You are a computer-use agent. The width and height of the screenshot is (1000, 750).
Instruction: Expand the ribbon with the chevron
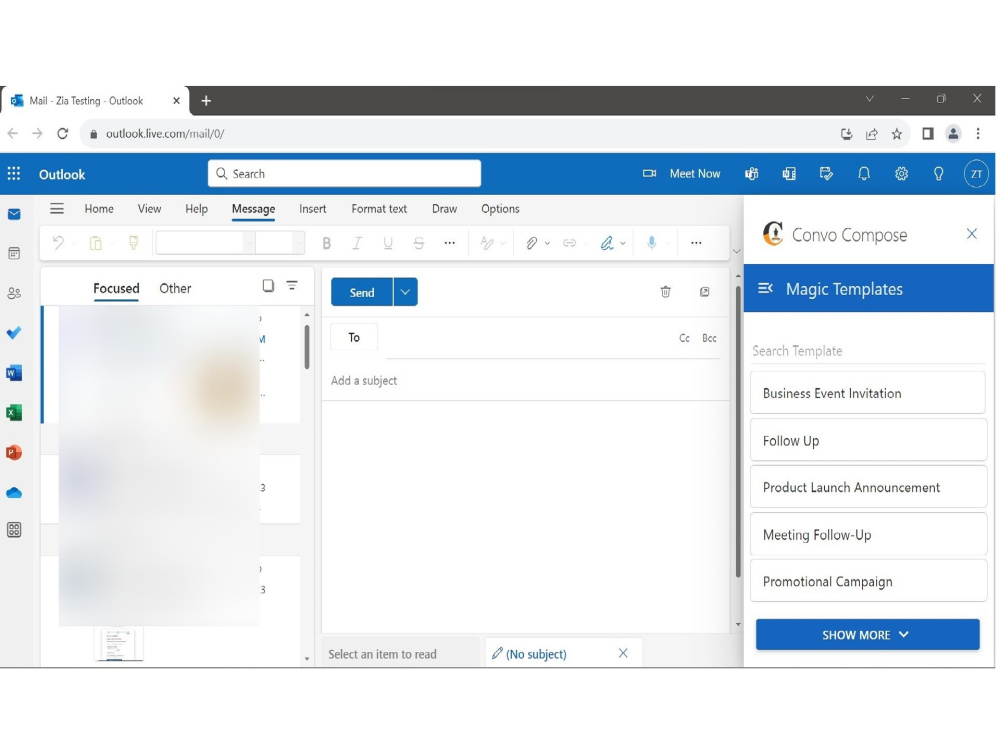tap(737, 251)
